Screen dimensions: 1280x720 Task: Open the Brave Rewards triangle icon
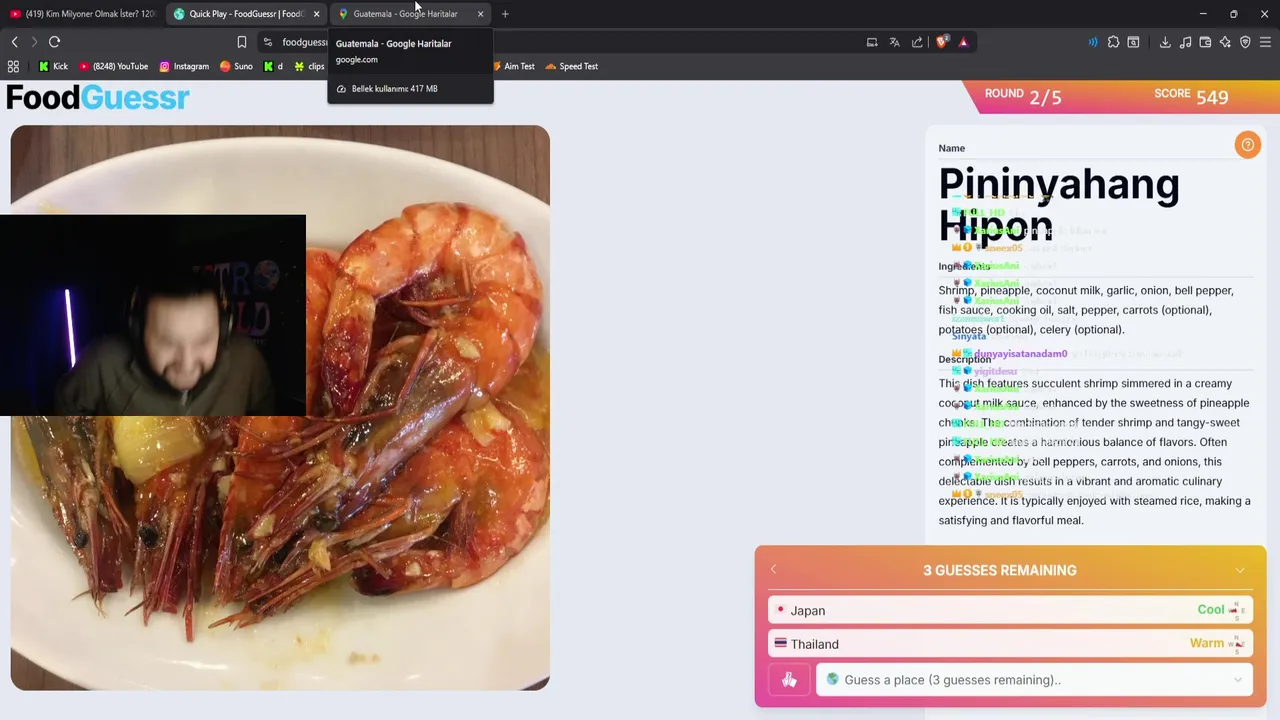pos(963,42)
